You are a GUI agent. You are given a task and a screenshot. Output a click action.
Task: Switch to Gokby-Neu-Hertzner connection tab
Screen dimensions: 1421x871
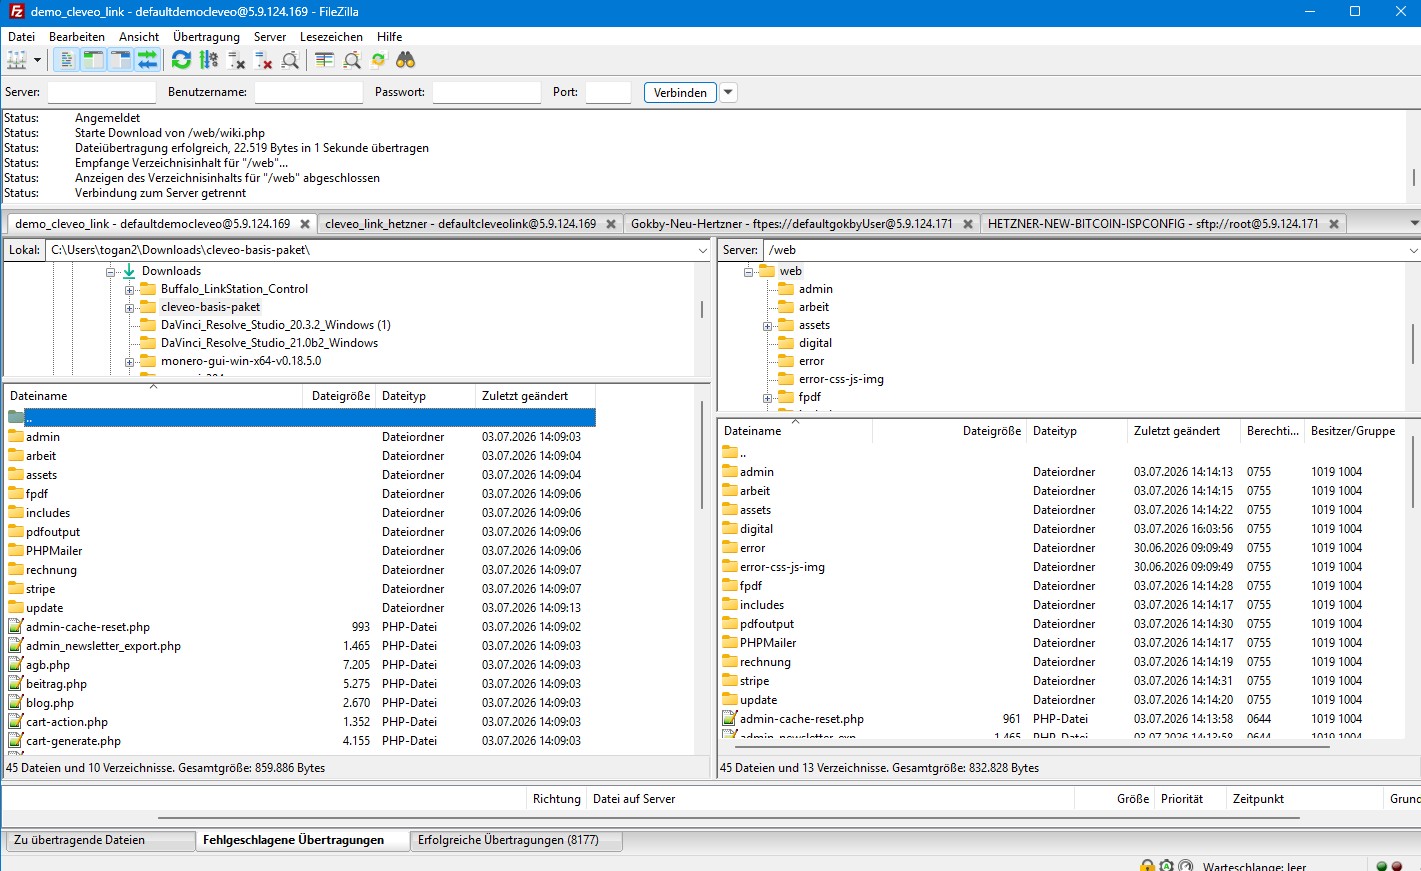coord(791,224)
